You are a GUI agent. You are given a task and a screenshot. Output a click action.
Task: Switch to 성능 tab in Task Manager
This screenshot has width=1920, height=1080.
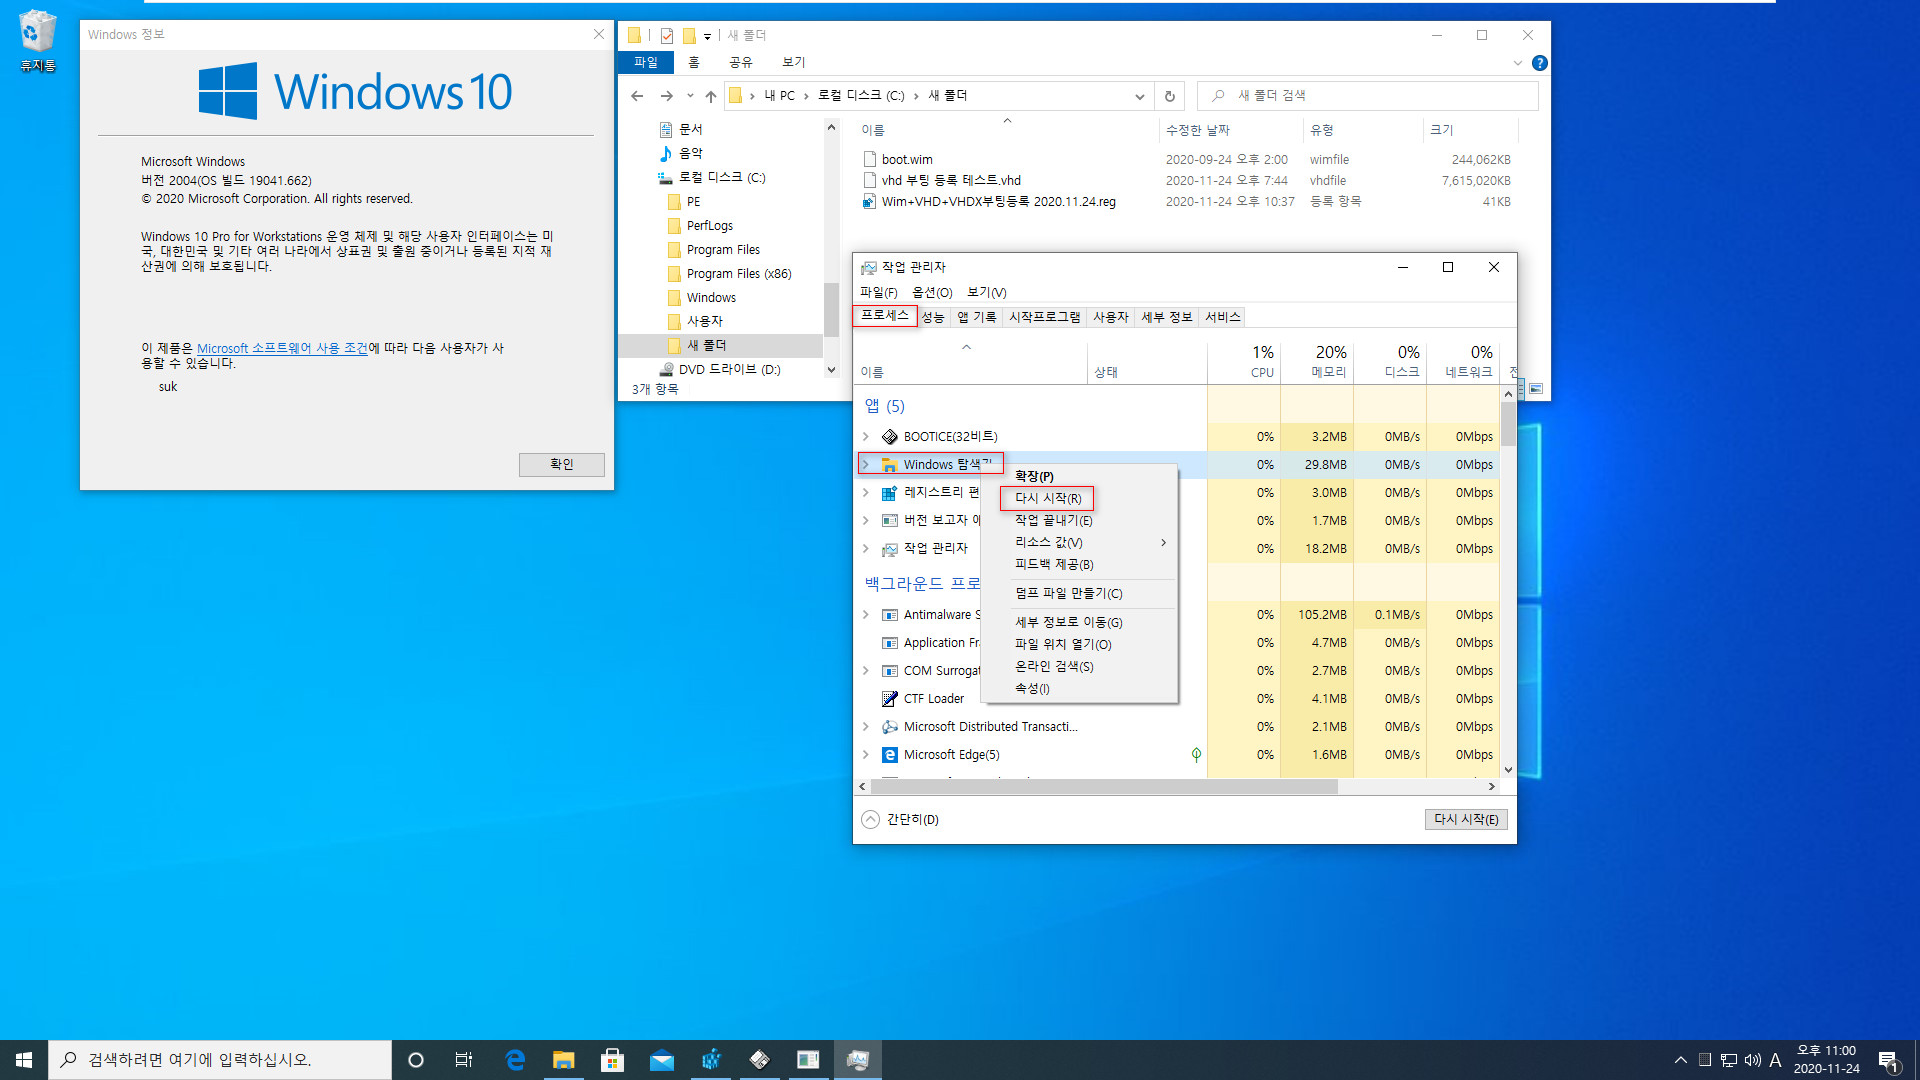933,317
